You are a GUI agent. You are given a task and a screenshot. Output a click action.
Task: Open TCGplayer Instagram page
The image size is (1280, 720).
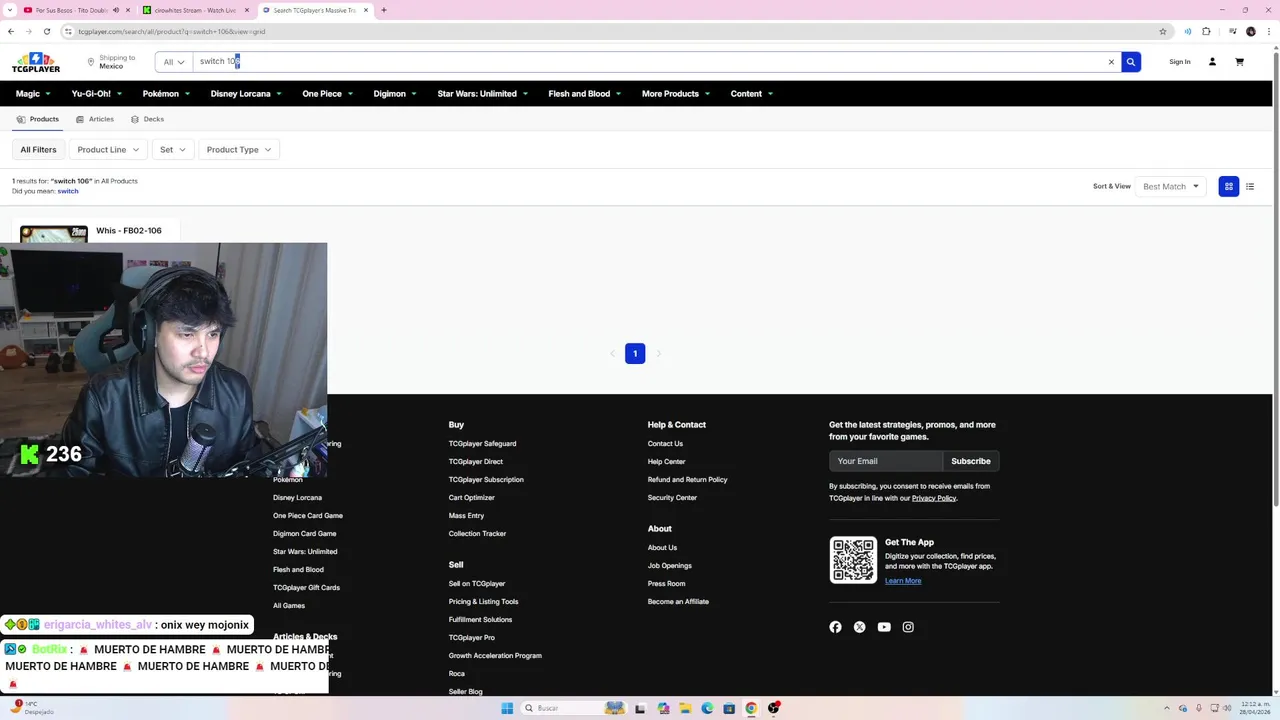[908, 627]
